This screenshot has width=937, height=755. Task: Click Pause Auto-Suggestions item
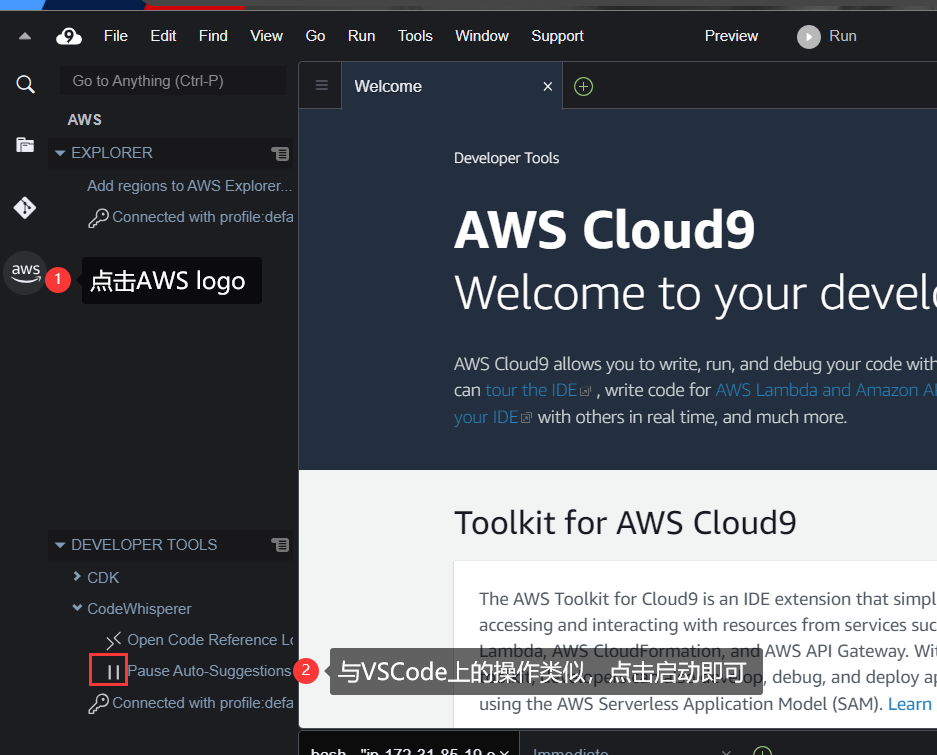(x=209, y=671)
